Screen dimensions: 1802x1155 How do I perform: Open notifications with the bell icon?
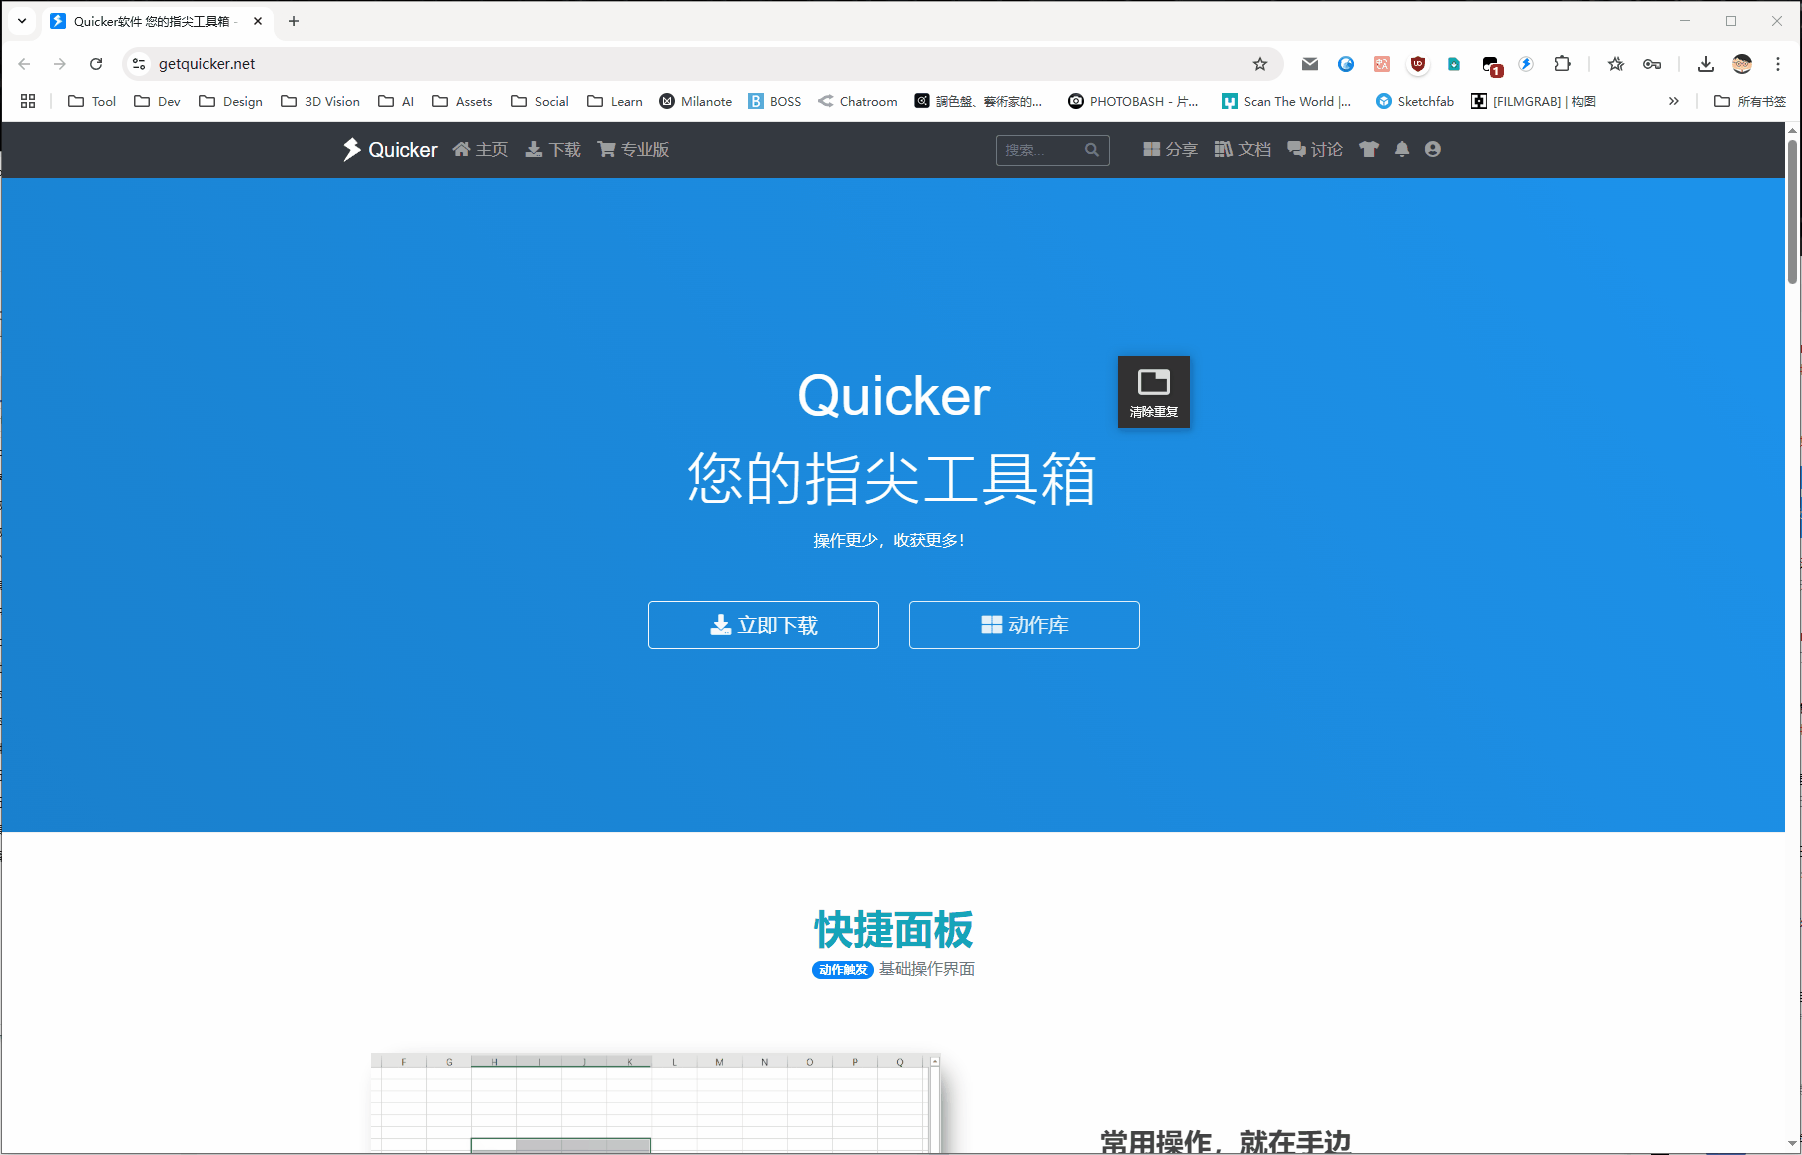click(x=1402, y=149)
